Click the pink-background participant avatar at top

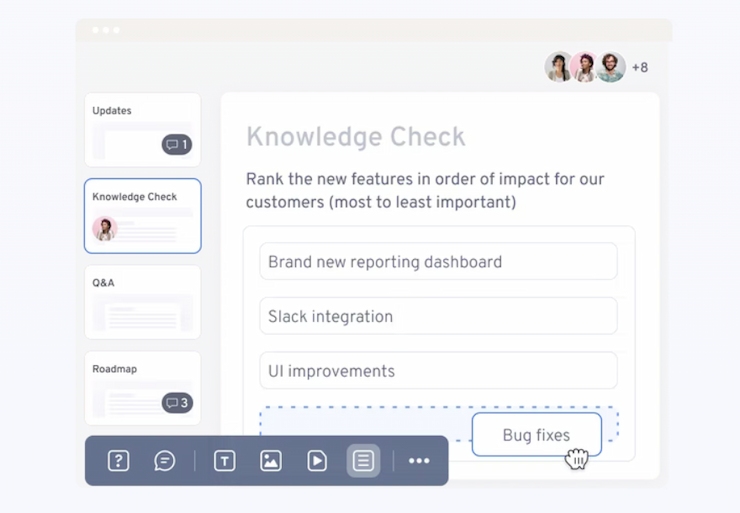[x=584, y=67]
